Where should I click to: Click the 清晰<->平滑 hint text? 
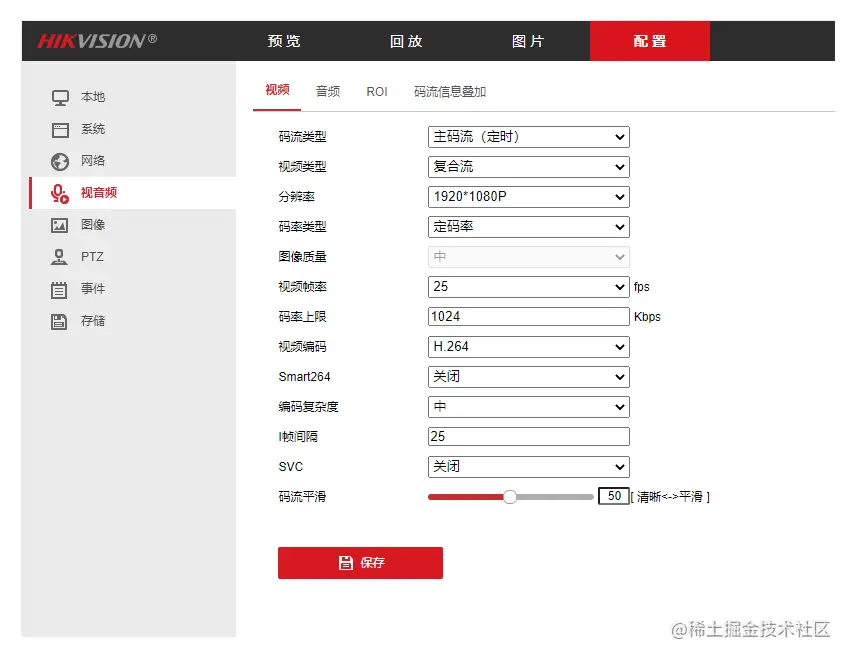670,497
